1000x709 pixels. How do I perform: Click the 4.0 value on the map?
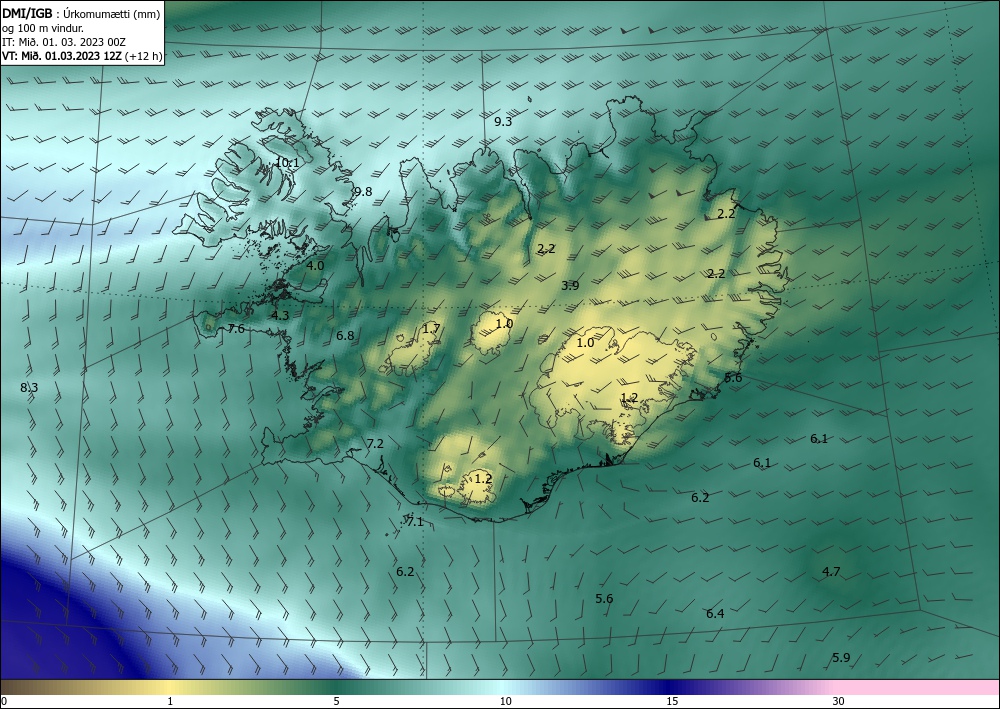[x=315, y=266]
